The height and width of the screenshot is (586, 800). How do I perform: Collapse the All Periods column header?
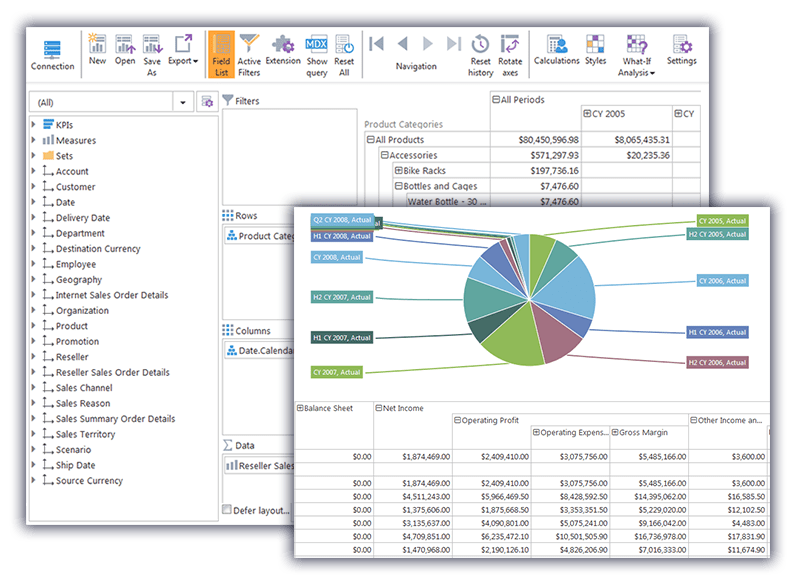pos(496,99)
